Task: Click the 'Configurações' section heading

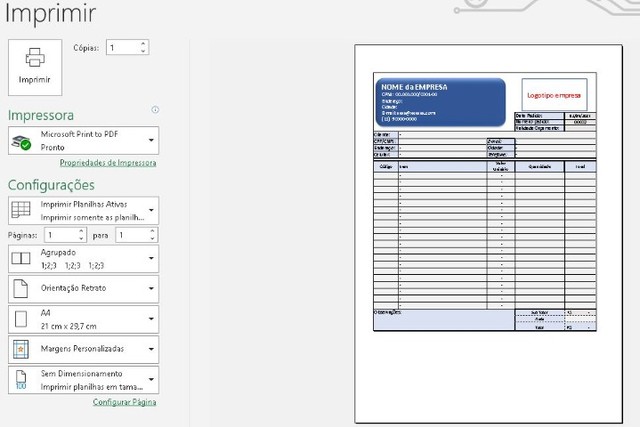Action: pyautogui.click(x=51, y=185)
